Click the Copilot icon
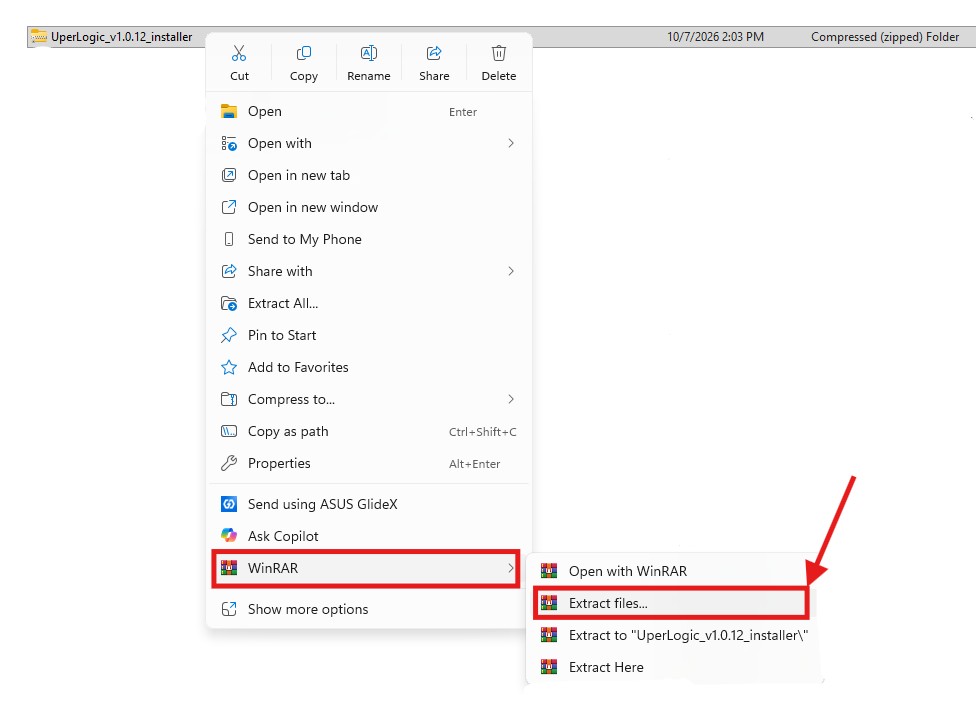Screen dimensions: 979x710 point(229,536)
